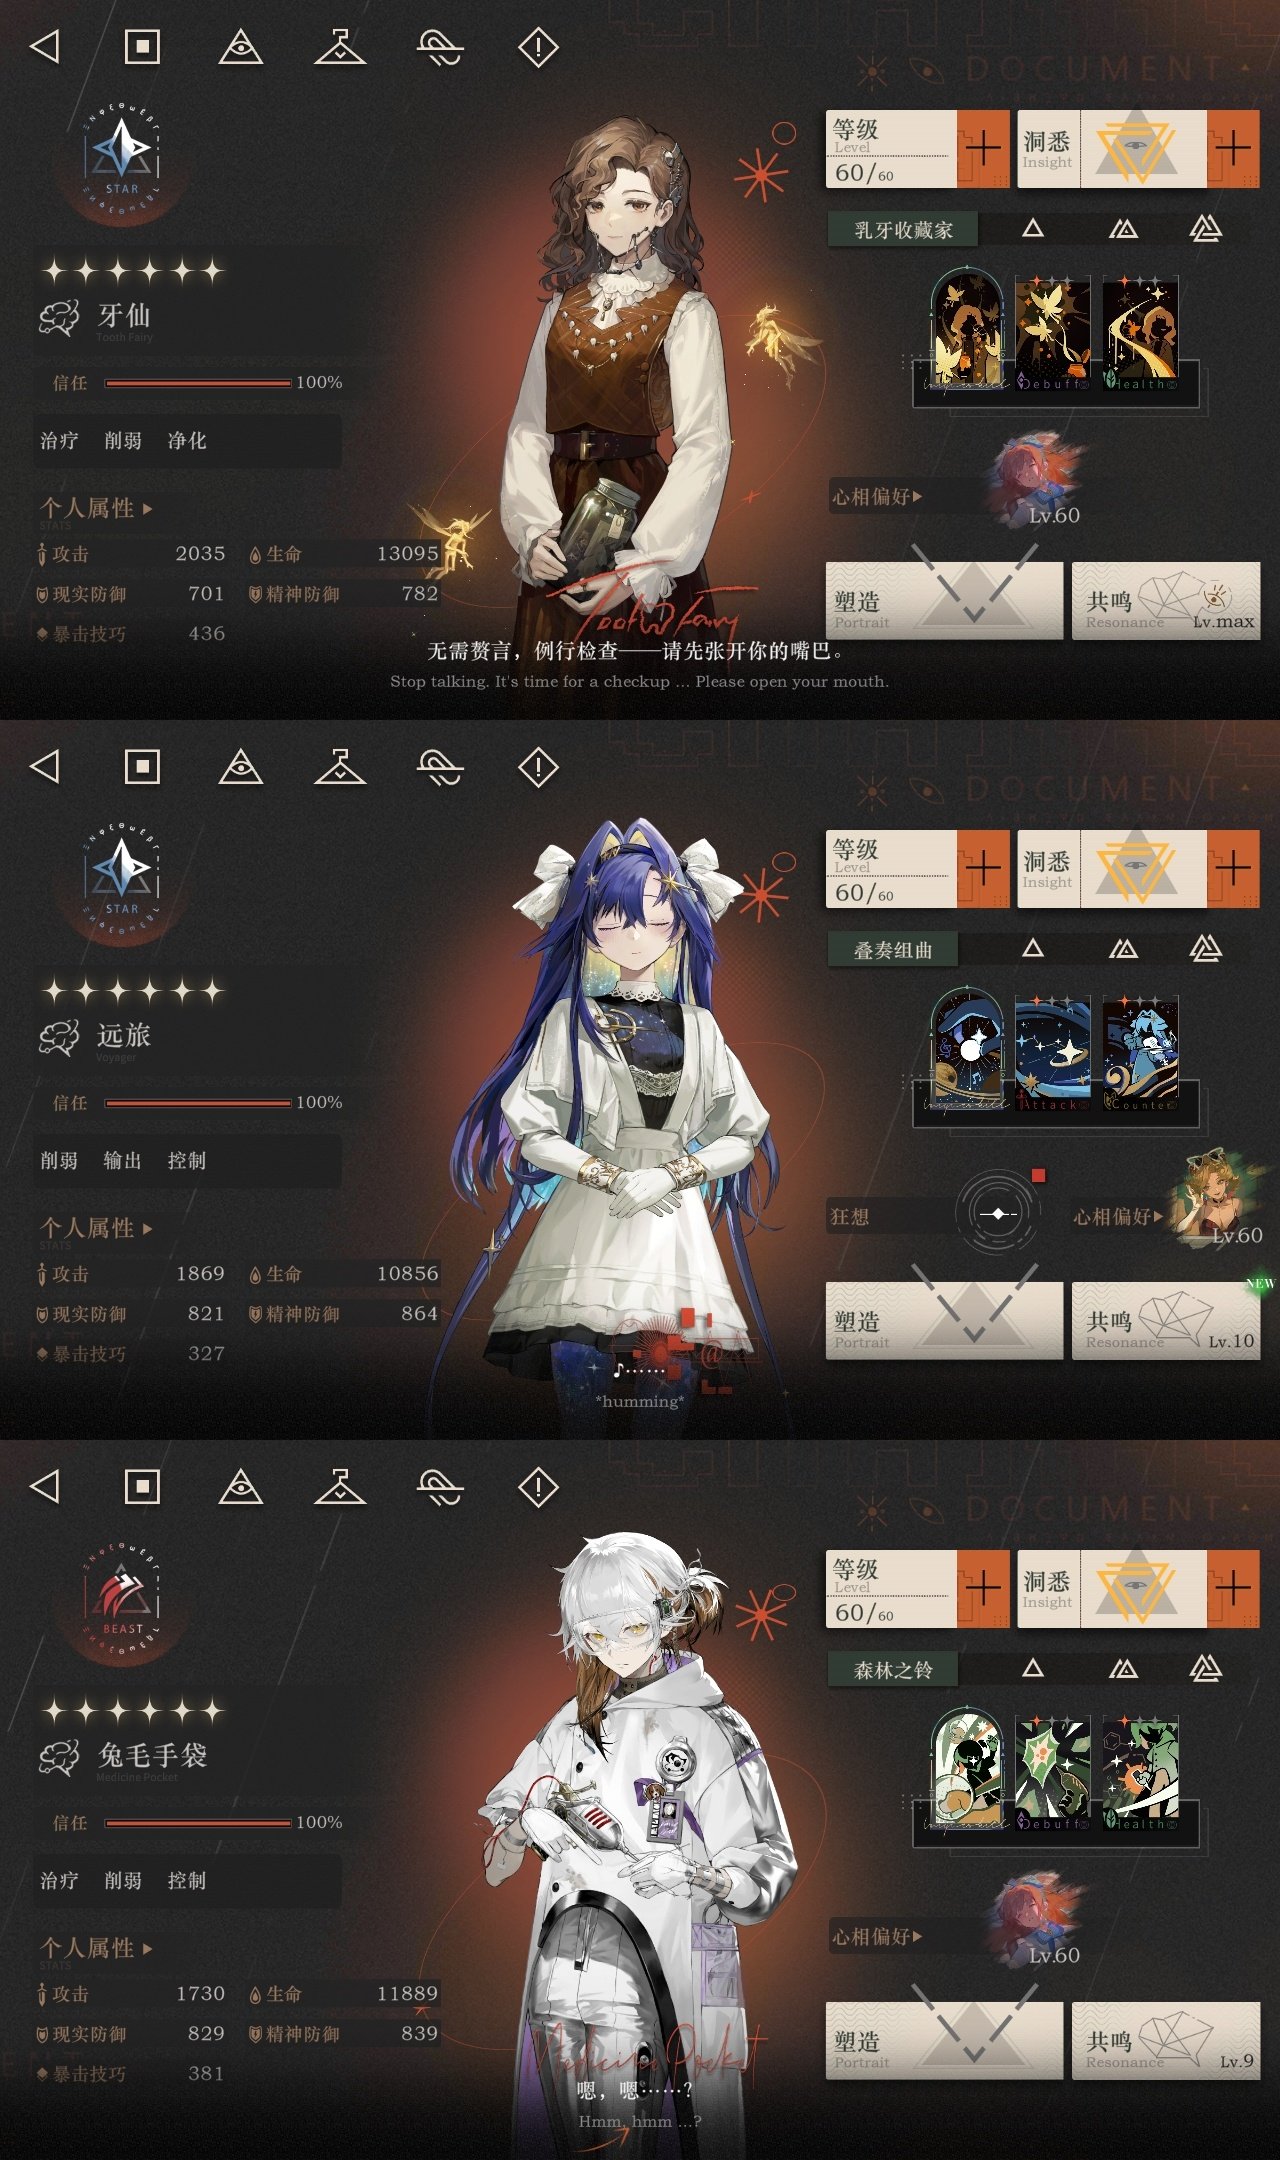
Task: Open 共鸣 Resonance Lv.max for Tooth Fairy
Action: tap(1166, 601)
